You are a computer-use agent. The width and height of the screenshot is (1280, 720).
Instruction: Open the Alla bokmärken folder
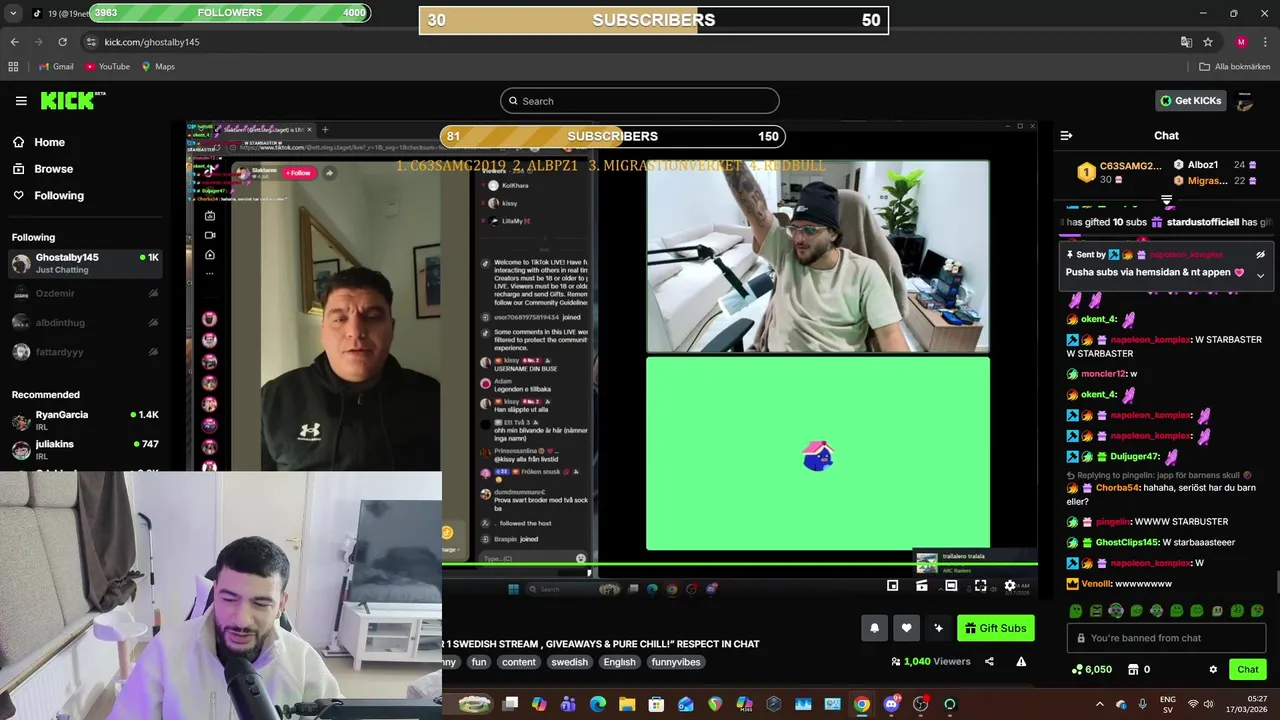tap(1235, 67)
